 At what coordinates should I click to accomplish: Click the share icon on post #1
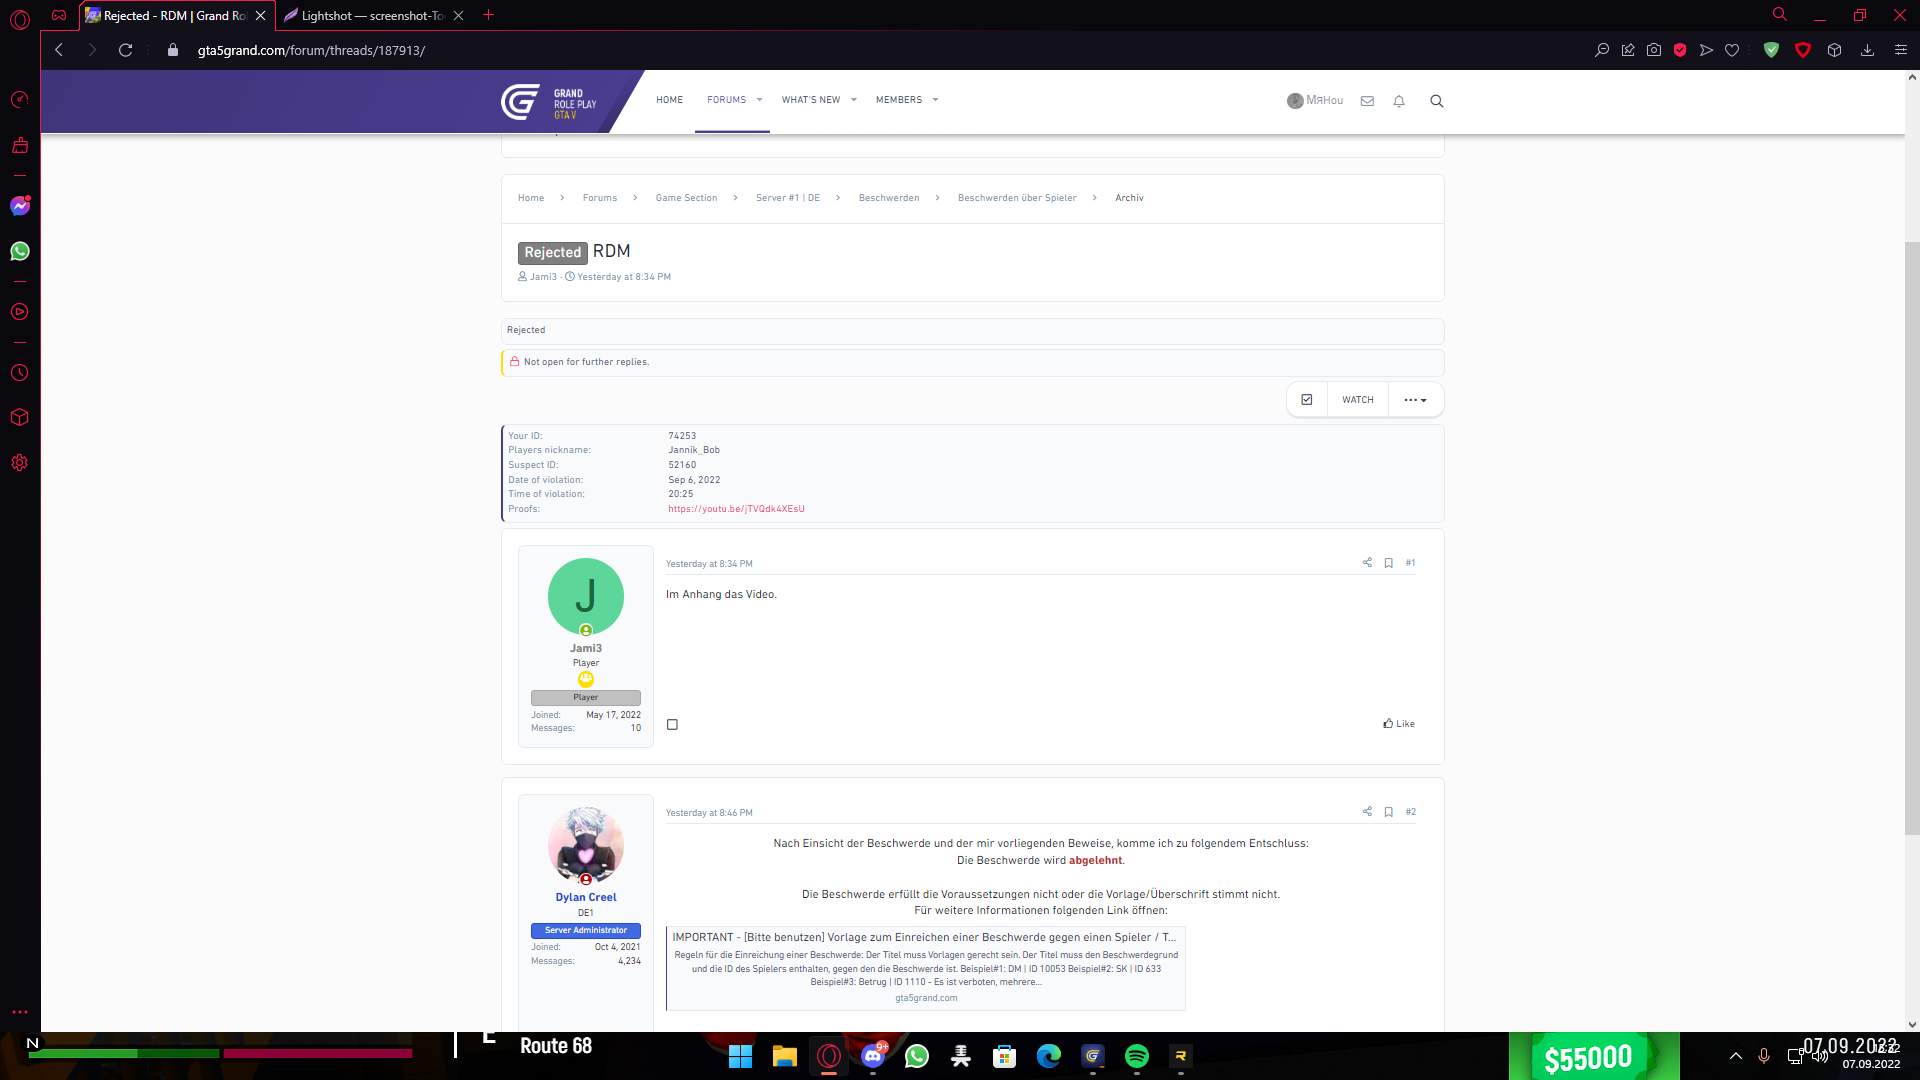(1367, 563)
